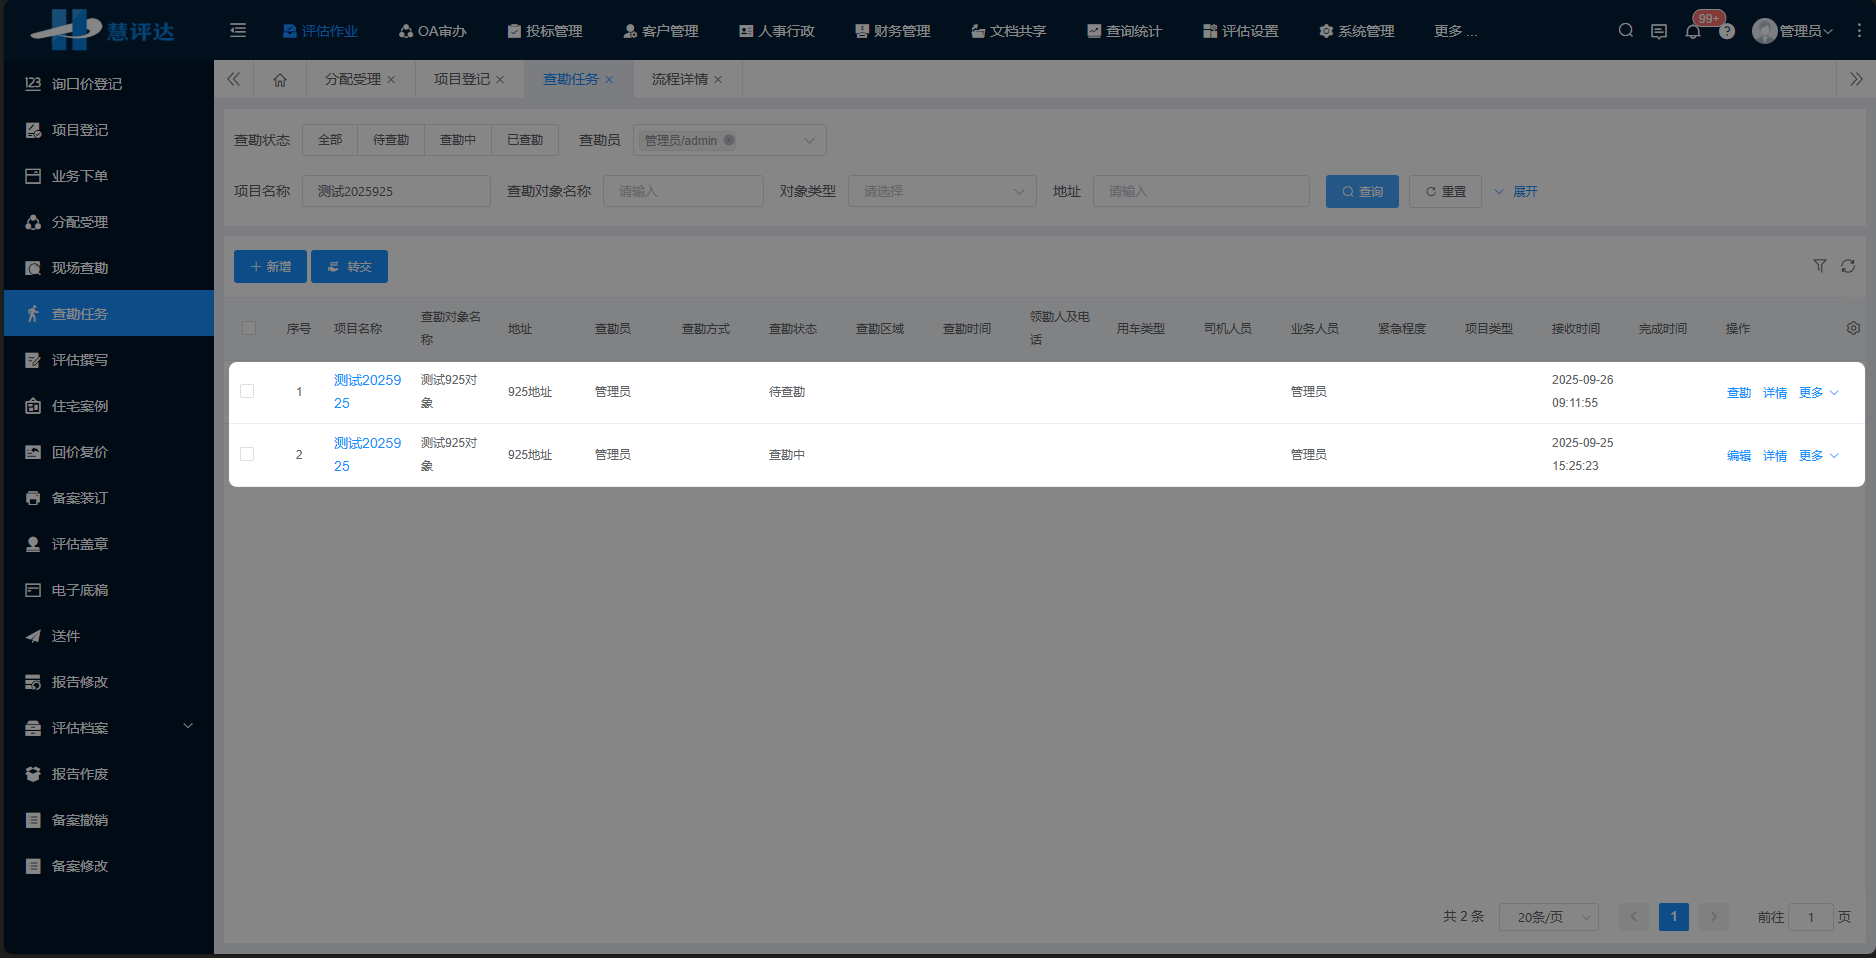Viewport: 1876px width, 958px height.
Task: Open column settings via the gear icon
Action: (x=1853, y=327)
